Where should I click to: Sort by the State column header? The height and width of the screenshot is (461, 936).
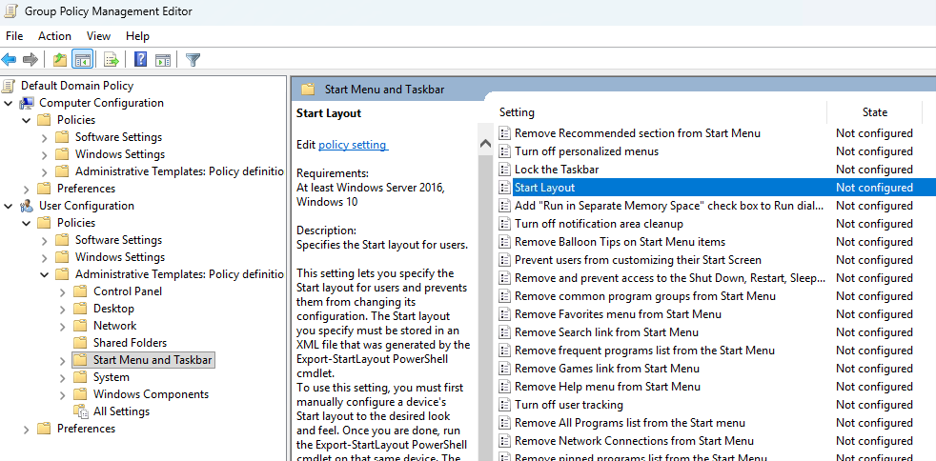[x=875, y=112]
